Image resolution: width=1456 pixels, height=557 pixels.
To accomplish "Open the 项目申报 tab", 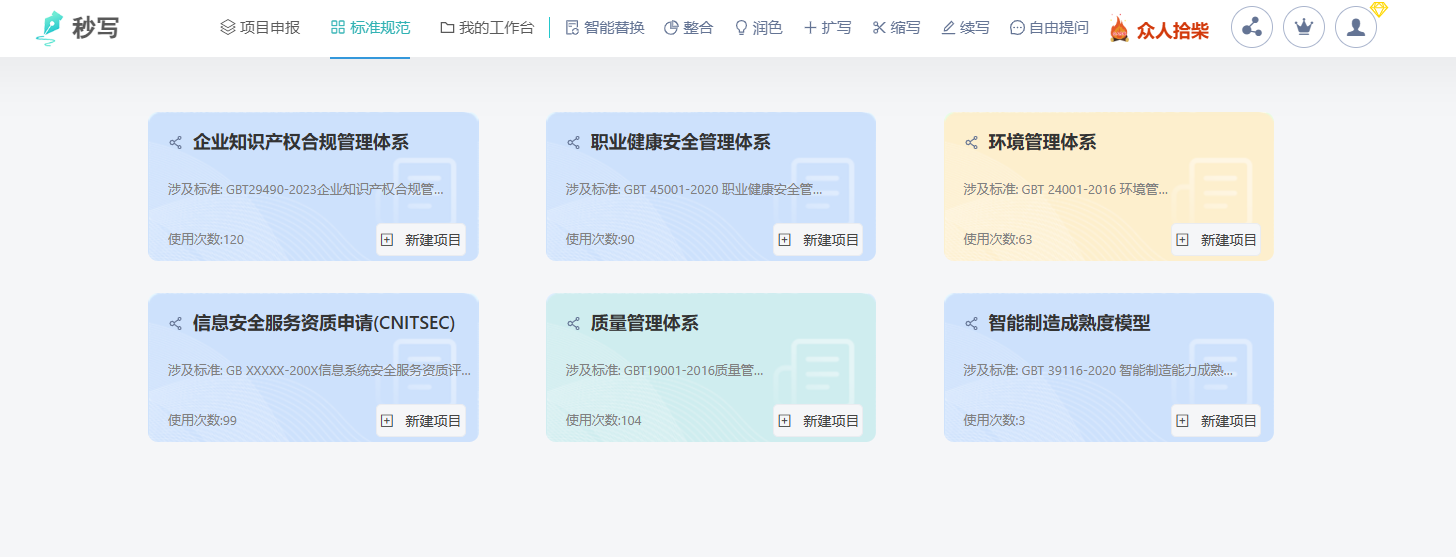I will tap(260, 28).
